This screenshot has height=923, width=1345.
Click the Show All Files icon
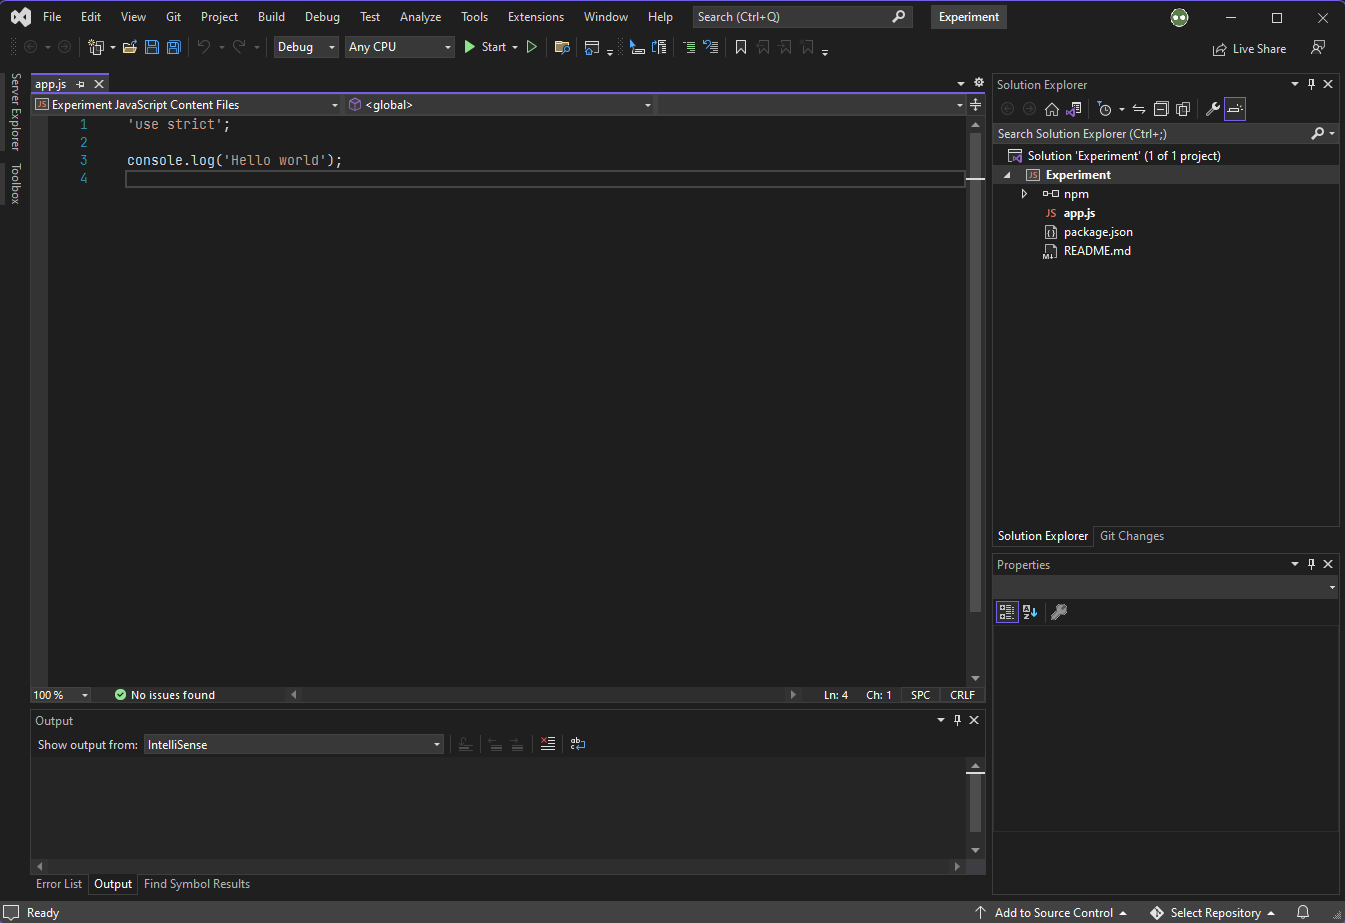(1183, 109)
